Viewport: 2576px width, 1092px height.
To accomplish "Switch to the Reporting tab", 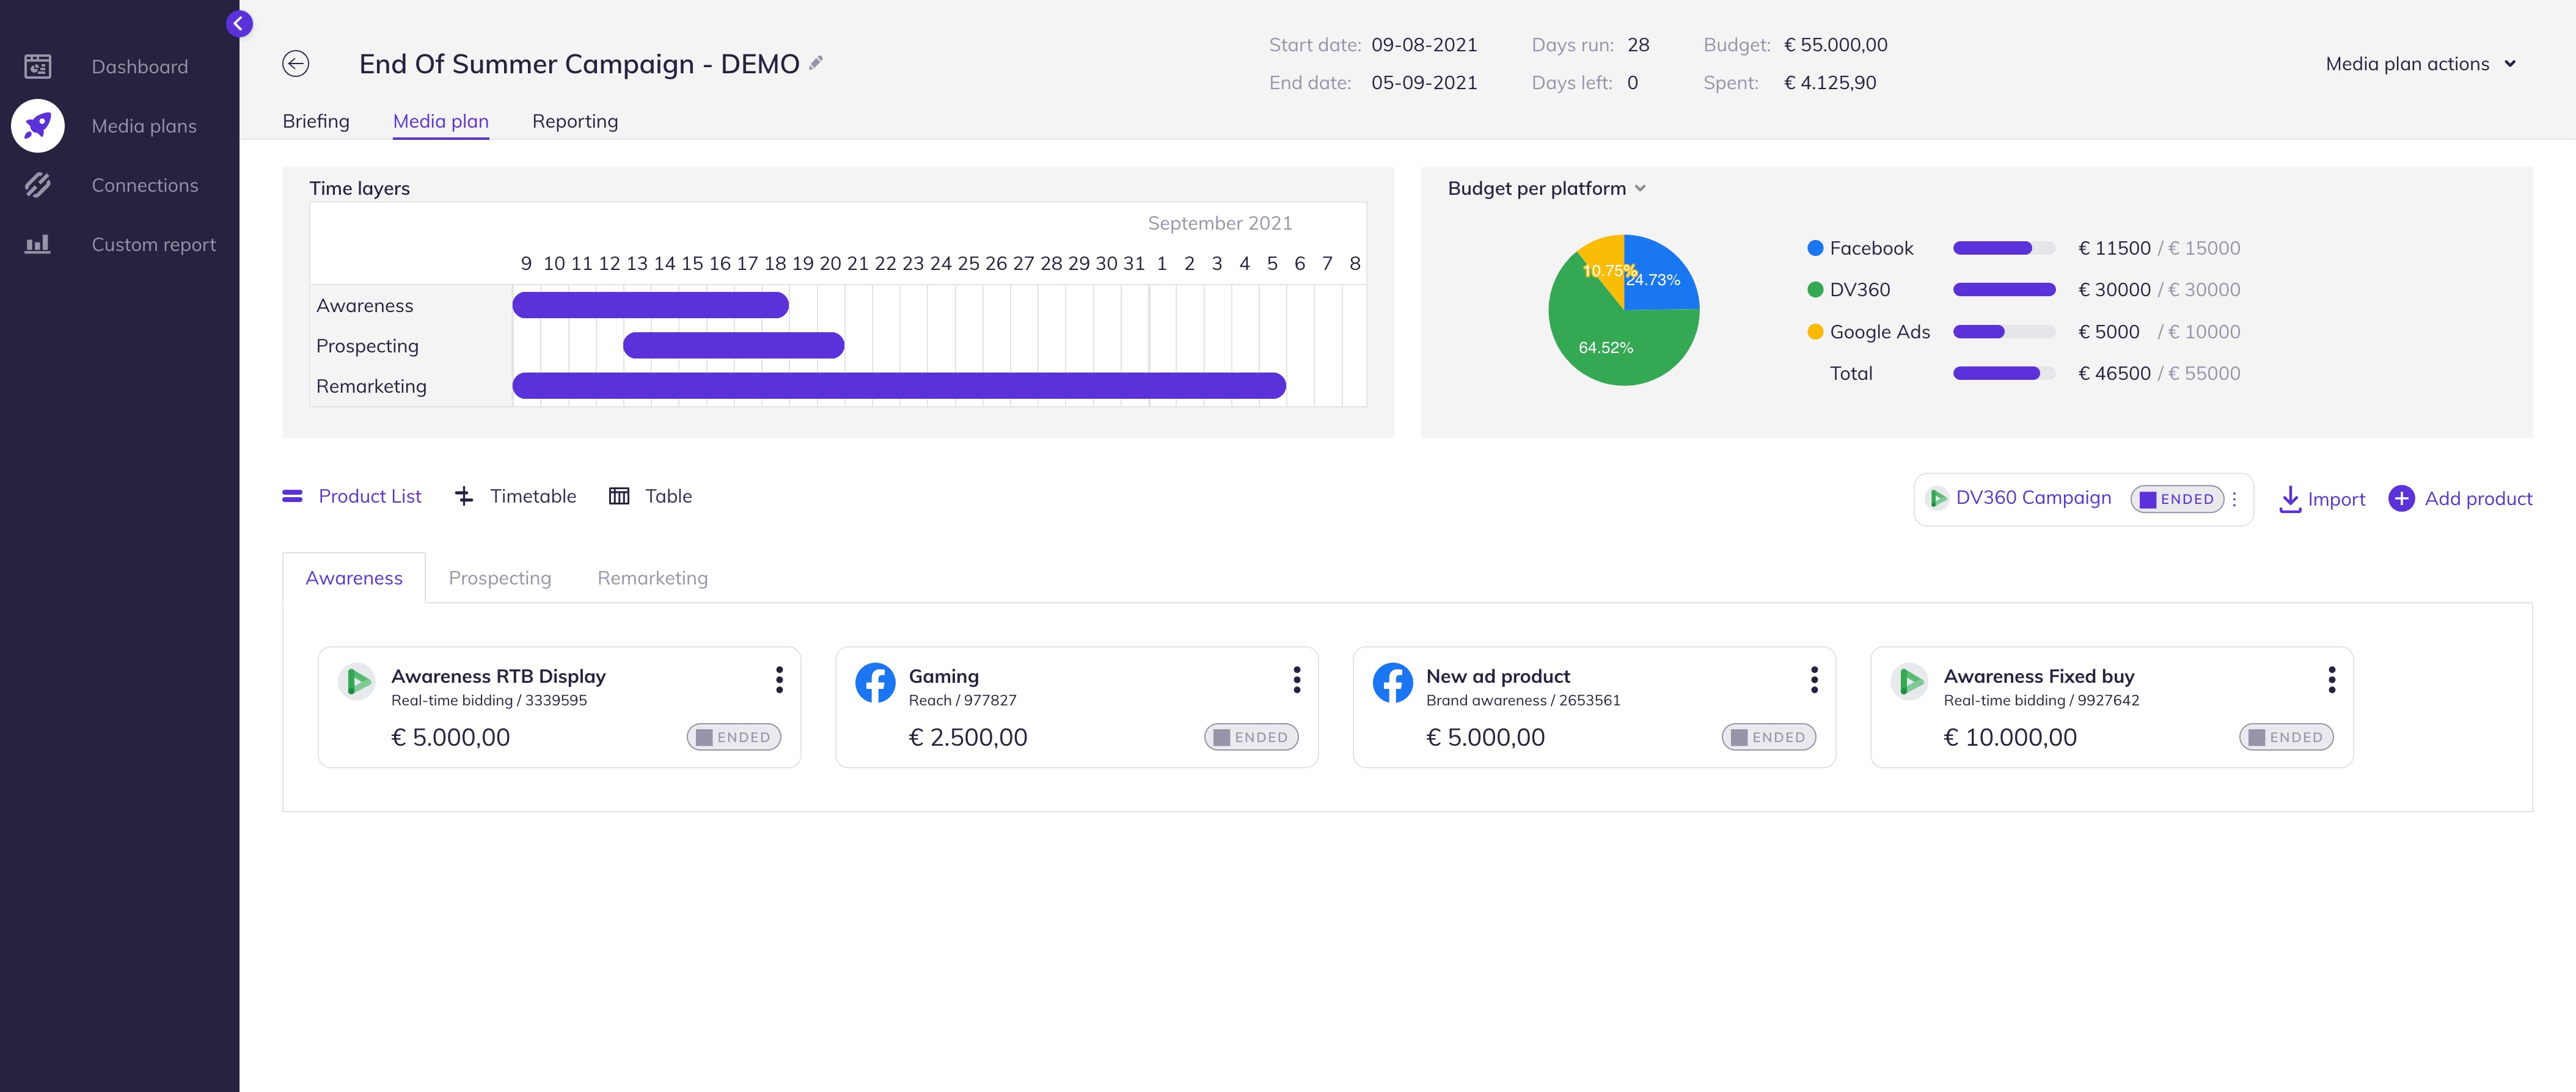I will (x=575, y=121).
